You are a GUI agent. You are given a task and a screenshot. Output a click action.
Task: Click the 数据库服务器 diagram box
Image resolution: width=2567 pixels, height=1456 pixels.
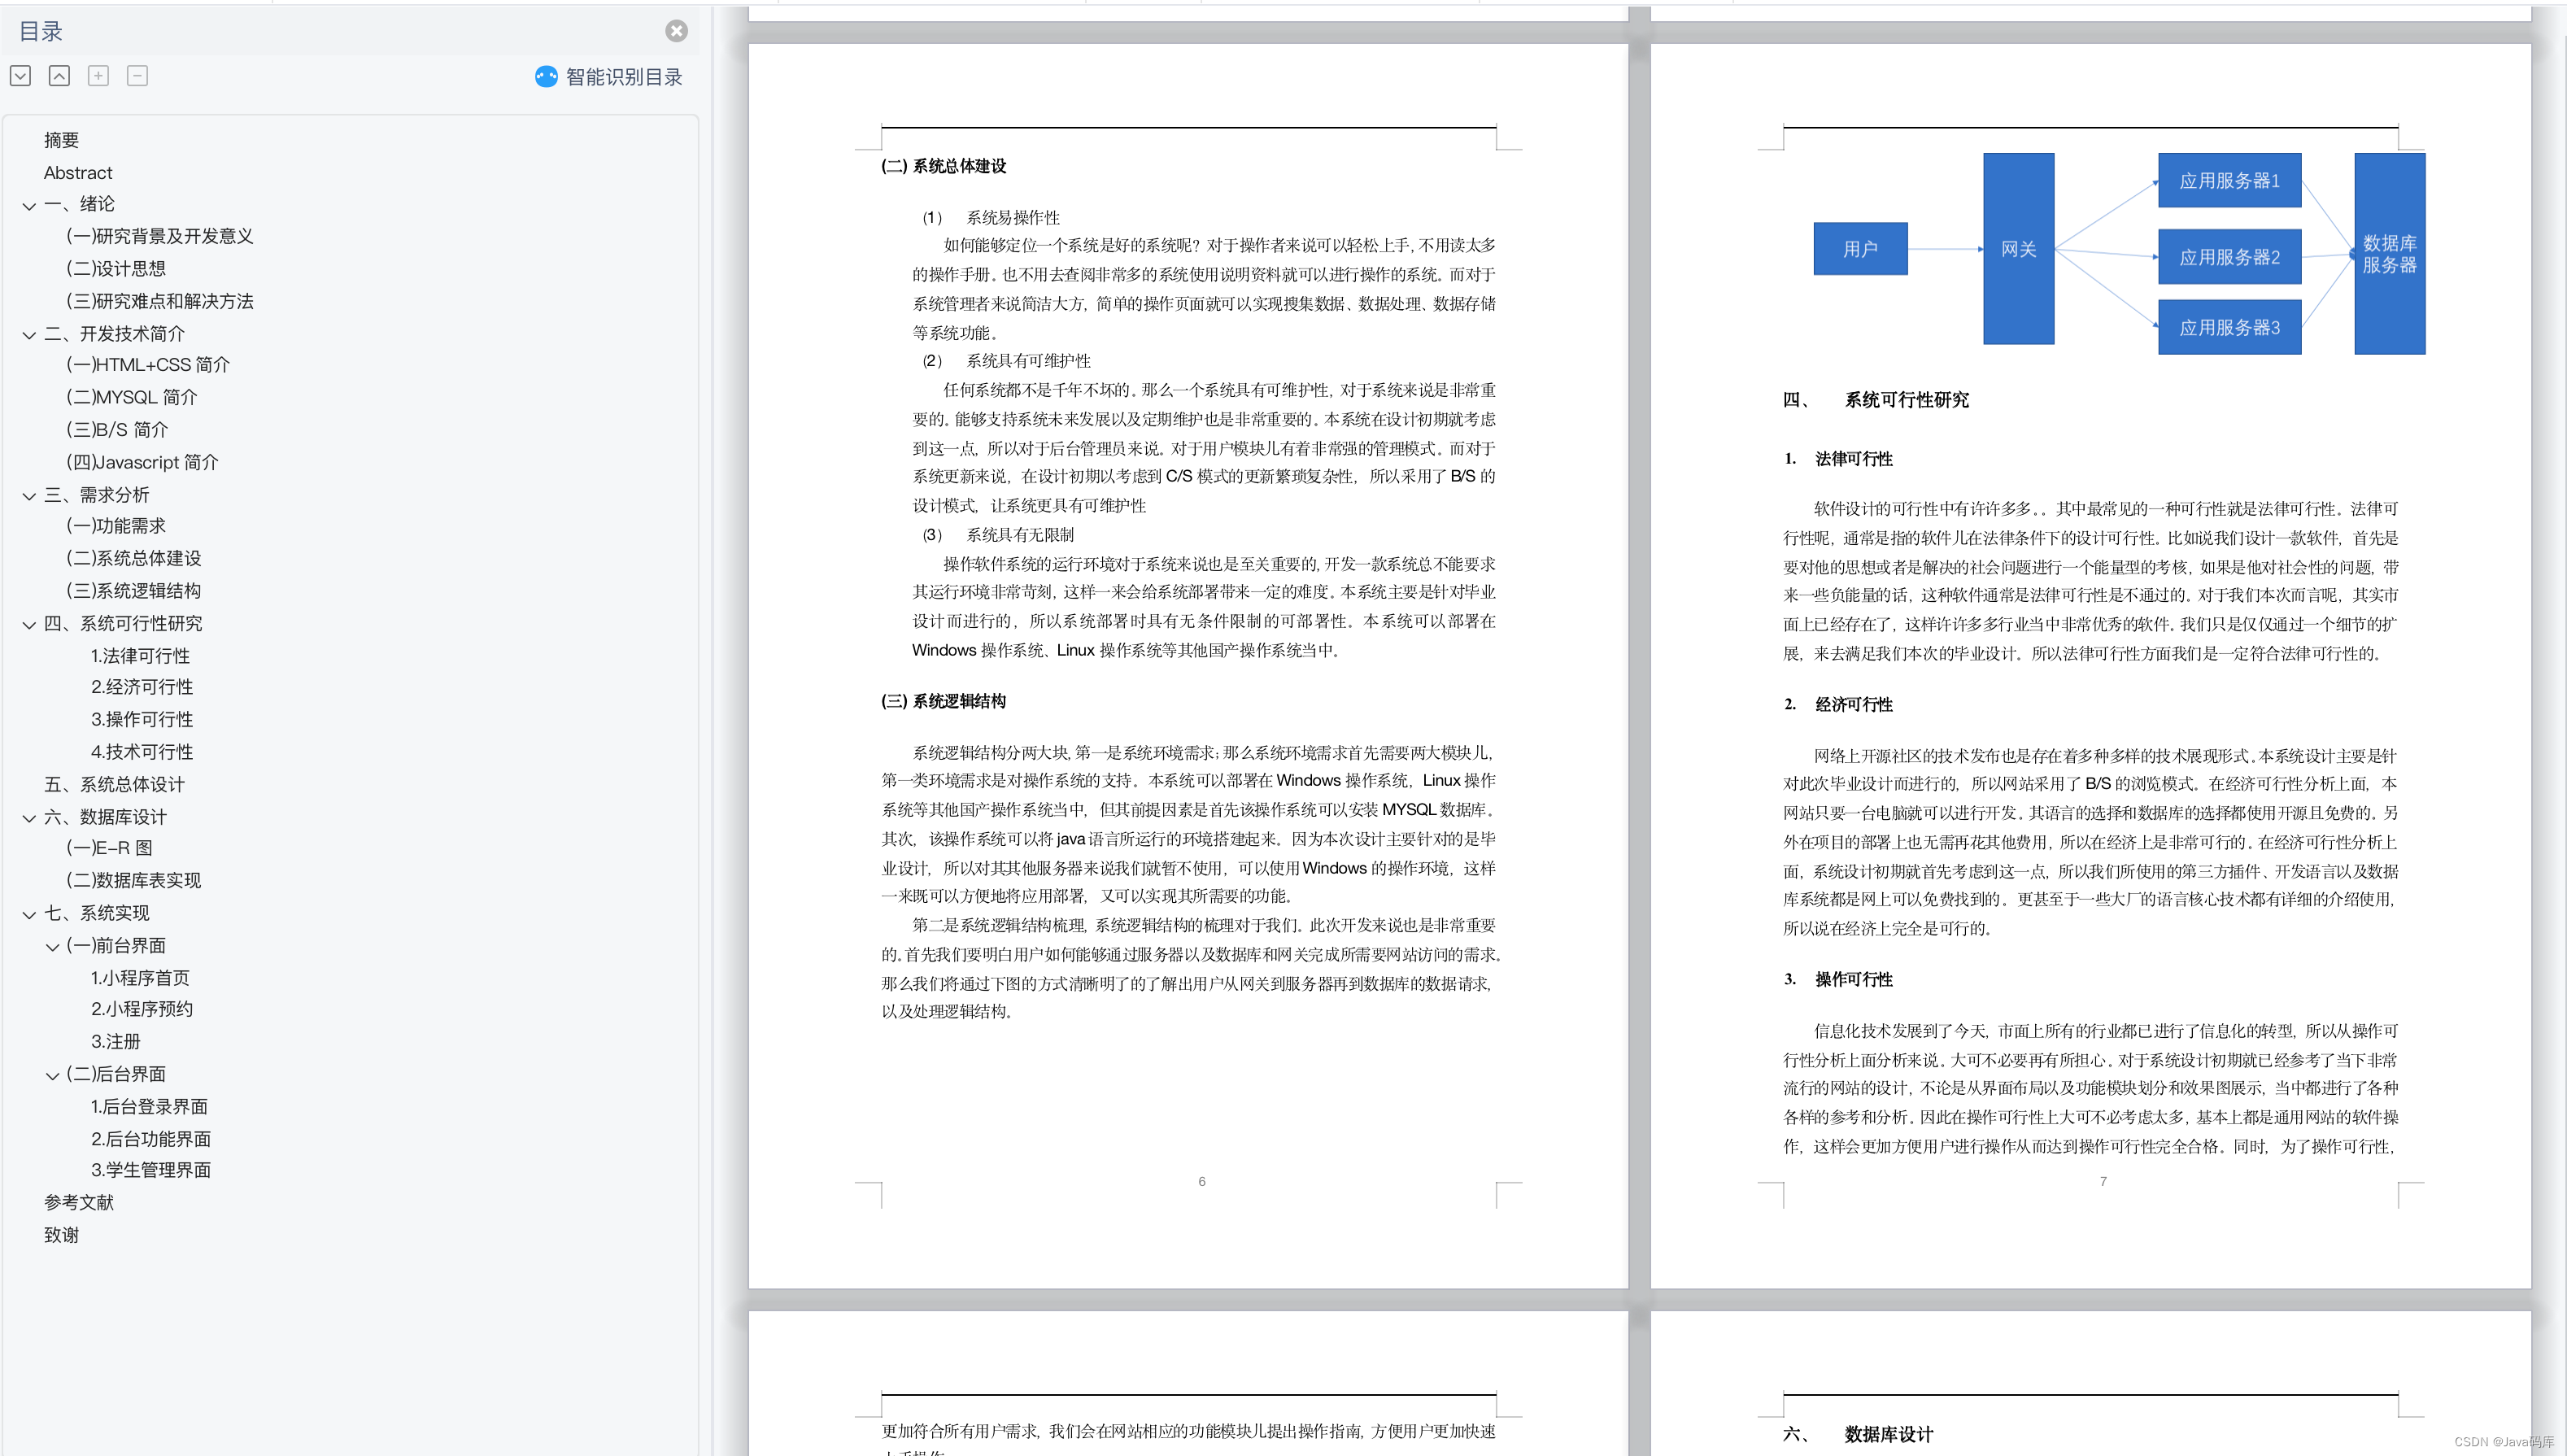click(2389, 253)
